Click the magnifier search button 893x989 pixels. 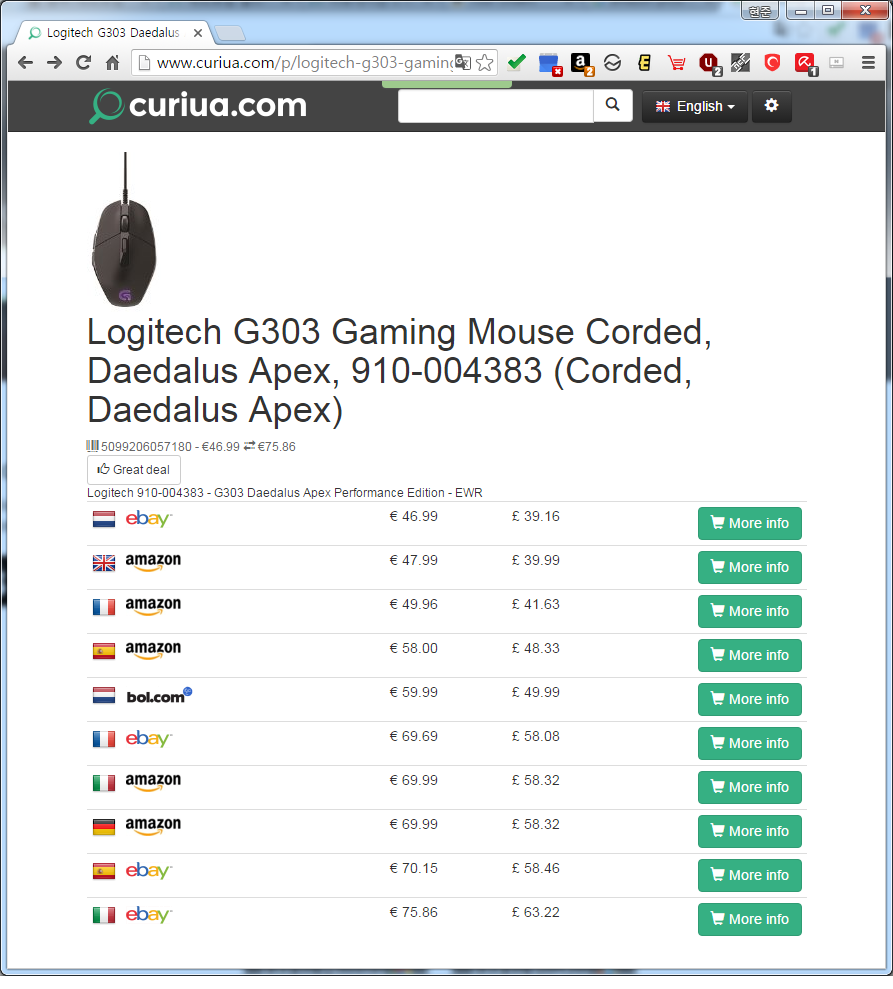coord(613,105)
